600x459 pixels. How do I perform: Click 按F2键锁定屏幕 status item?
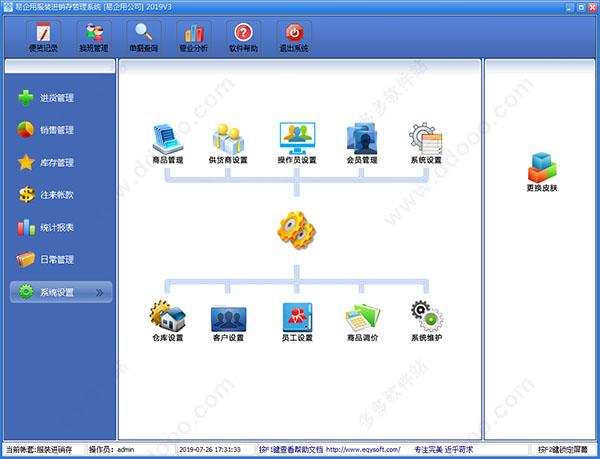pos(563,449)
